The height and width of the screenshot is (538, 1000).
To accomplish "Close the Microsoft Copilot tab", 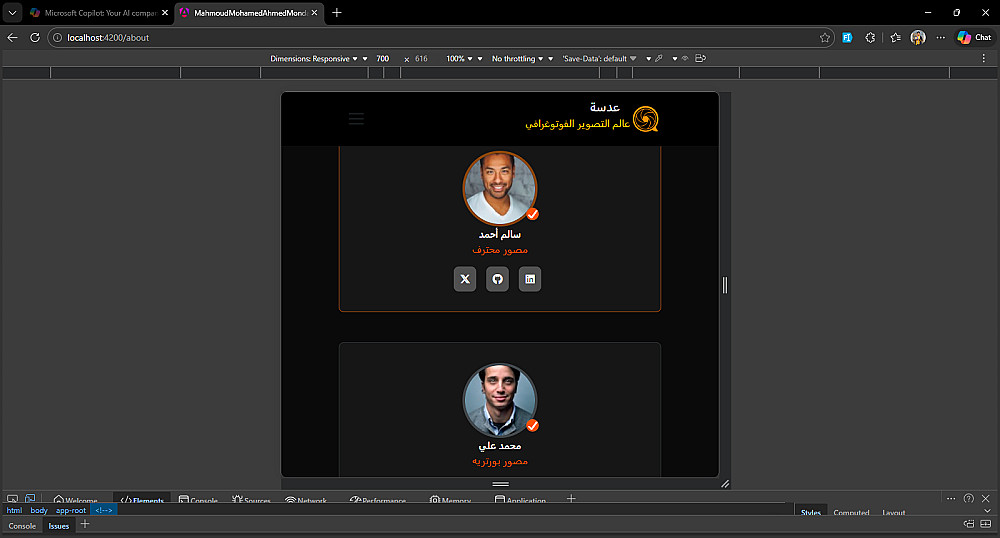I will pos(165,13).
